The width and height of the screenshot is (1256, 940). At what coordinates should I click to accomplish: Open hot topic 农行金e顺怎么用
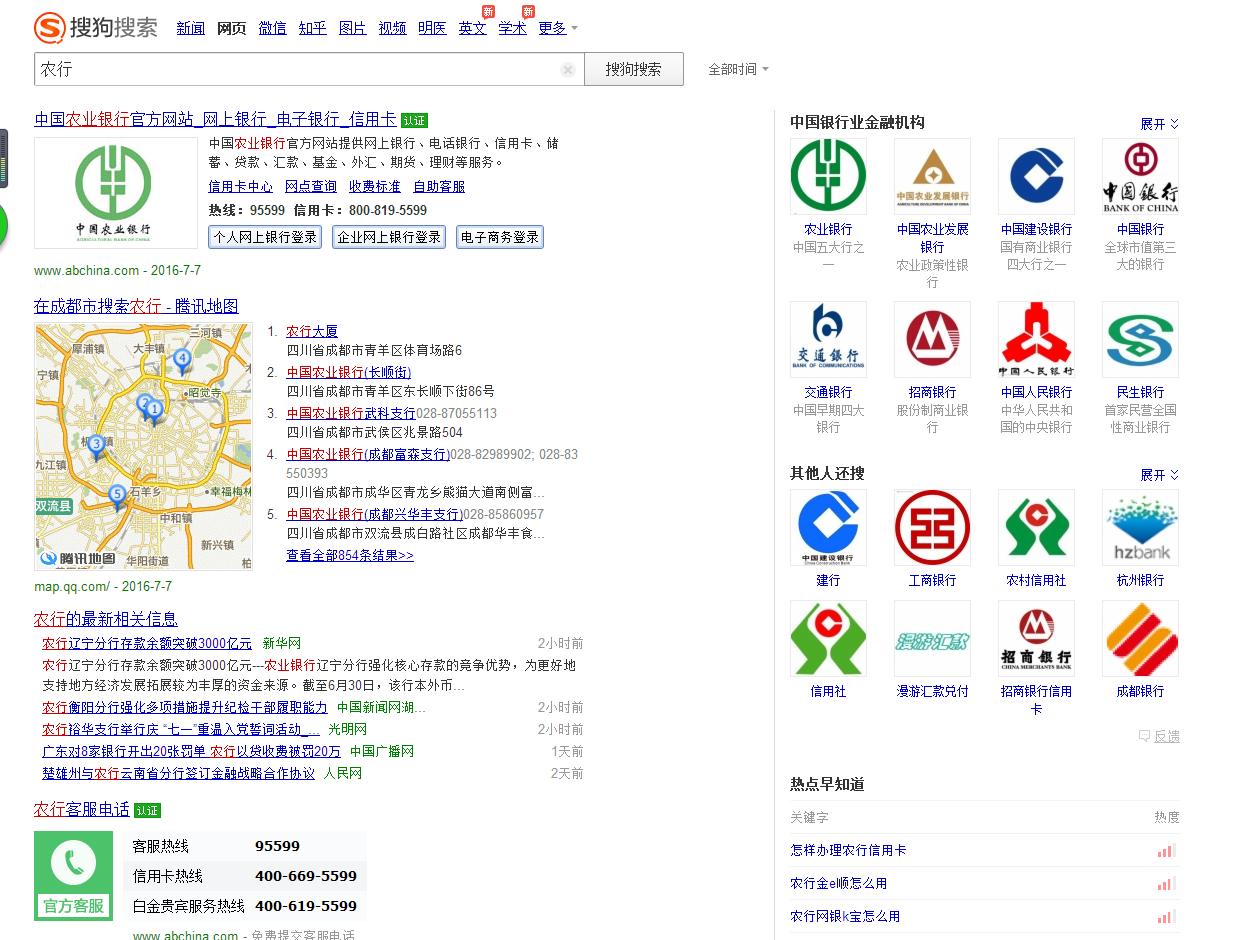coord(838,883)
